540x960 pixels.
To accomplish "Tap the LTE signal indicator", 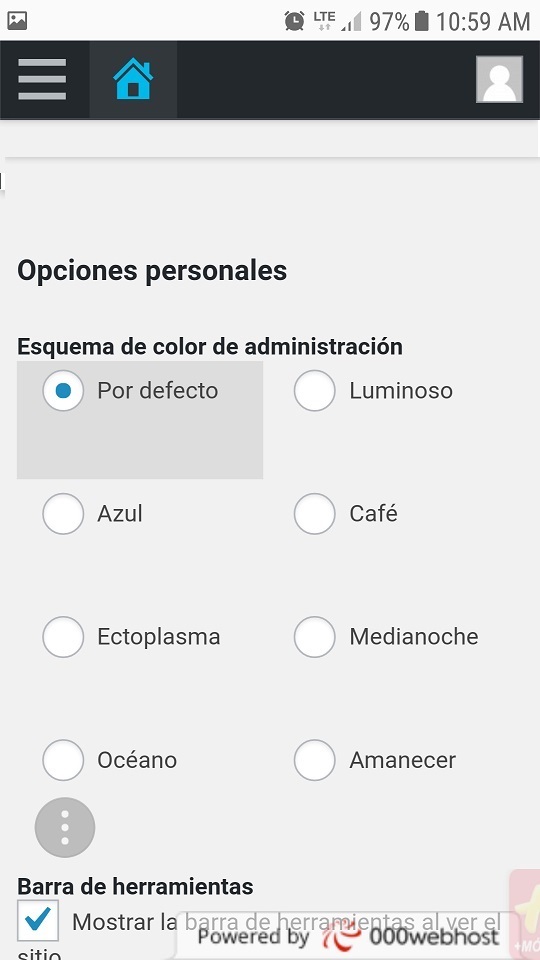I will [x=324, y=21].
